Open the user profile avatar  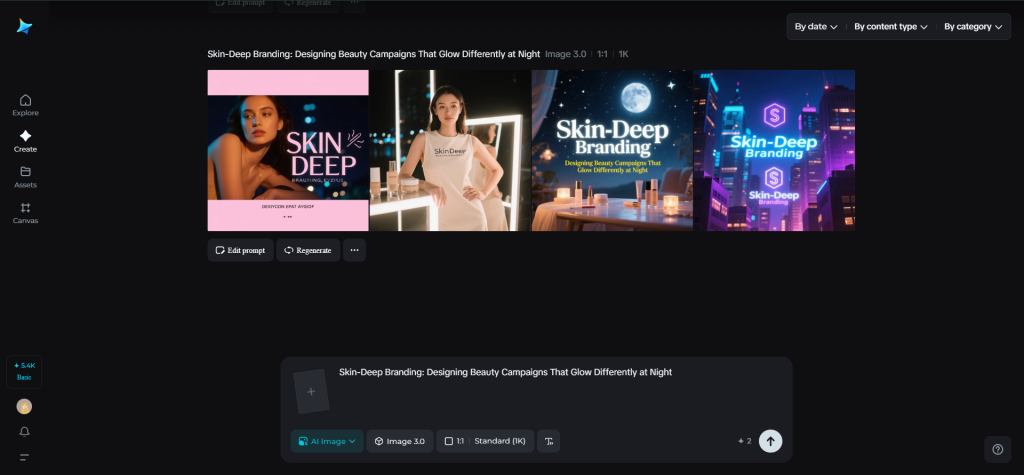[24, 406]
